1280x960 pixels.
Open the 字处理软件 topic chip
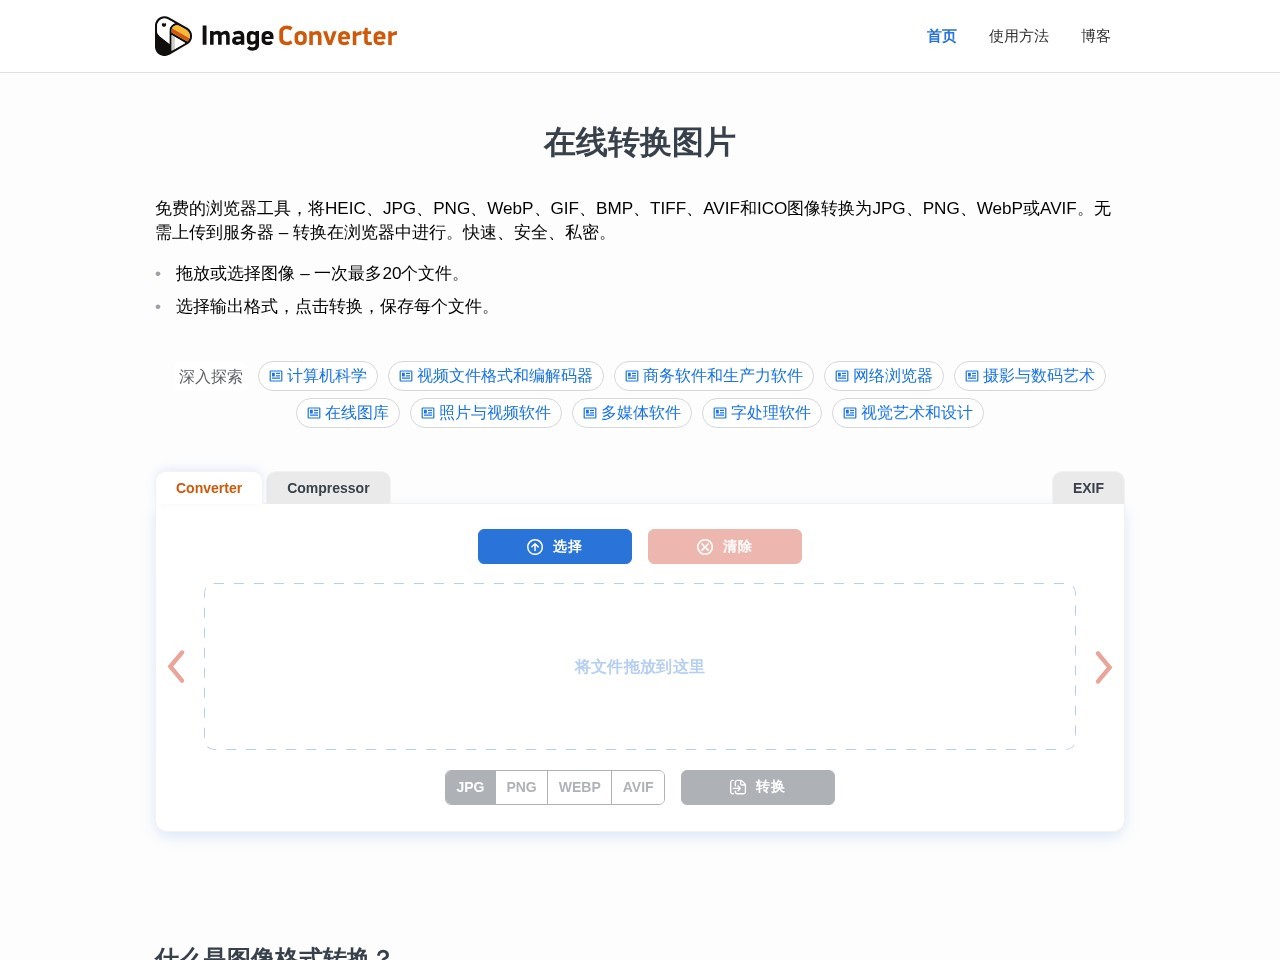pos(762,413)
